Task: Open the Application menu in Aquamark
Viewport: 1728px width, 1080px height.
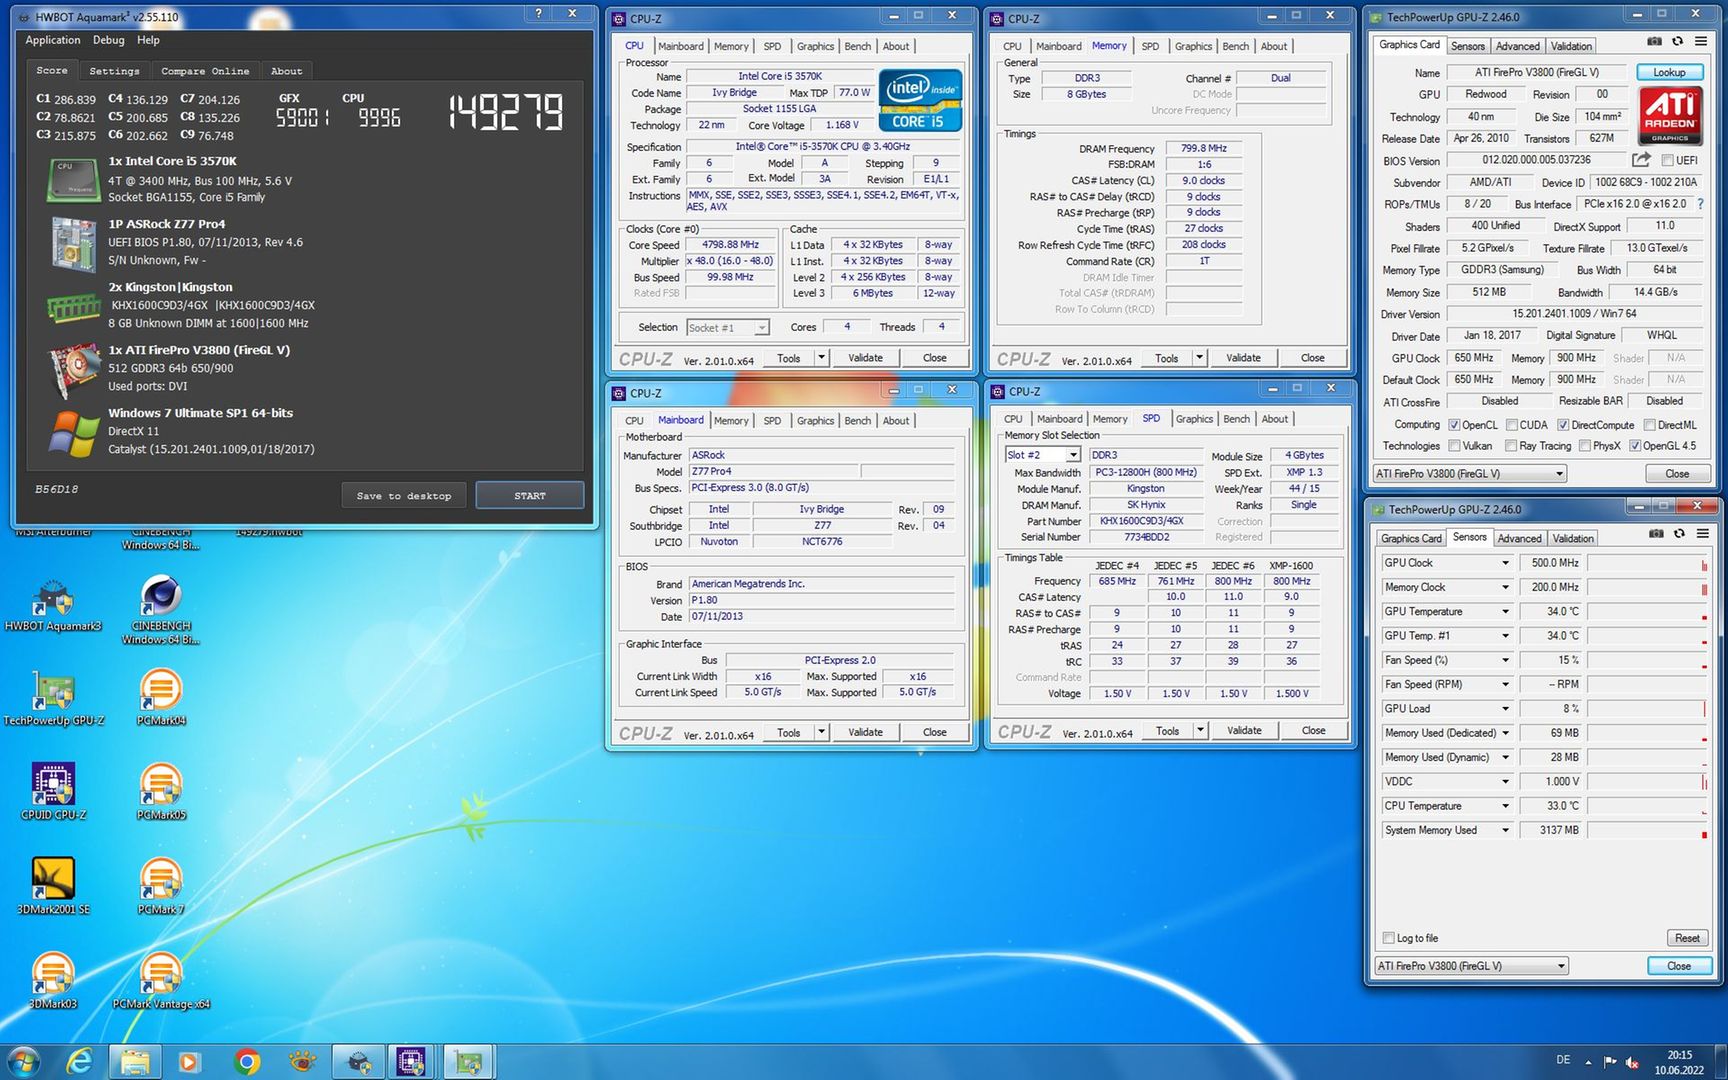Action: 52,40
